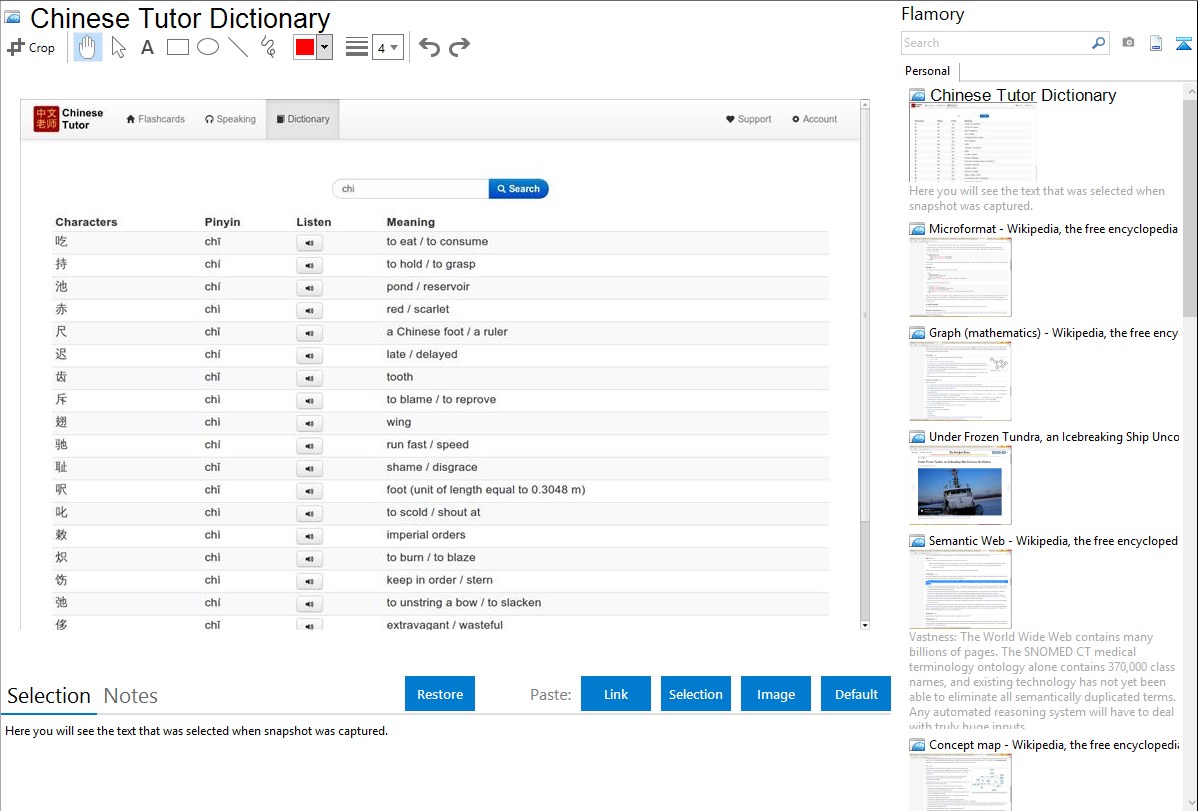This screenshot has width=1198, height=811.
Task: Play audio for 'red / scarlet'
Action: pos(309,310)
